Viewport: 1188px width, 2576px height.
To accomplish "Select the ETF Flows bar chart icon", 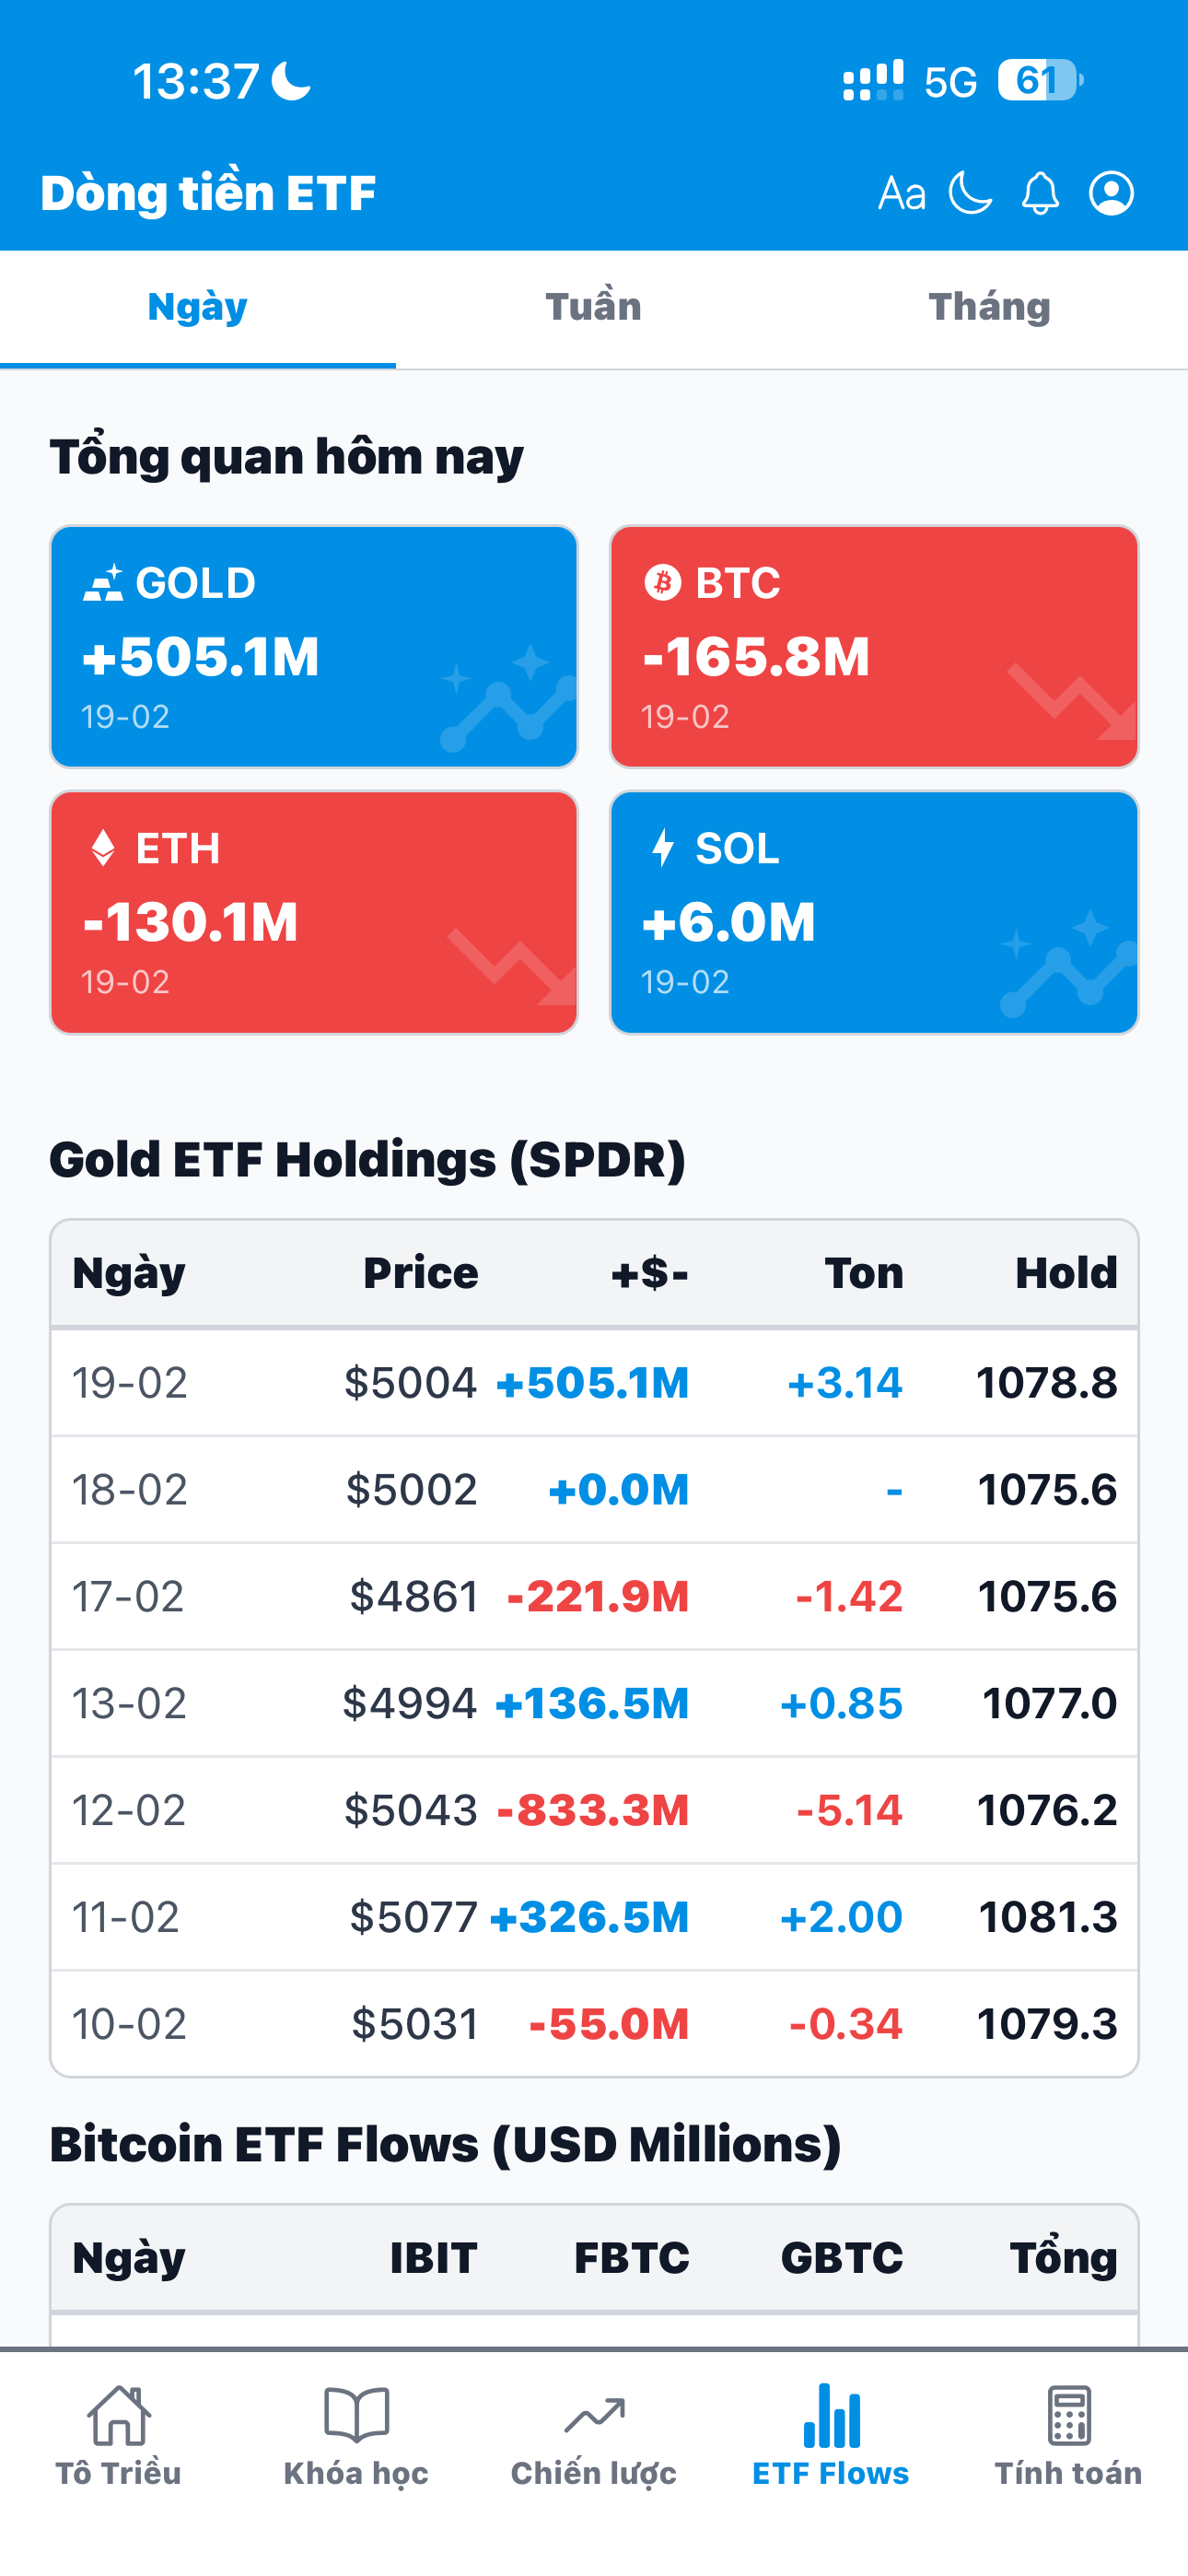I will pyautogui.click(x=831, y=2415).
